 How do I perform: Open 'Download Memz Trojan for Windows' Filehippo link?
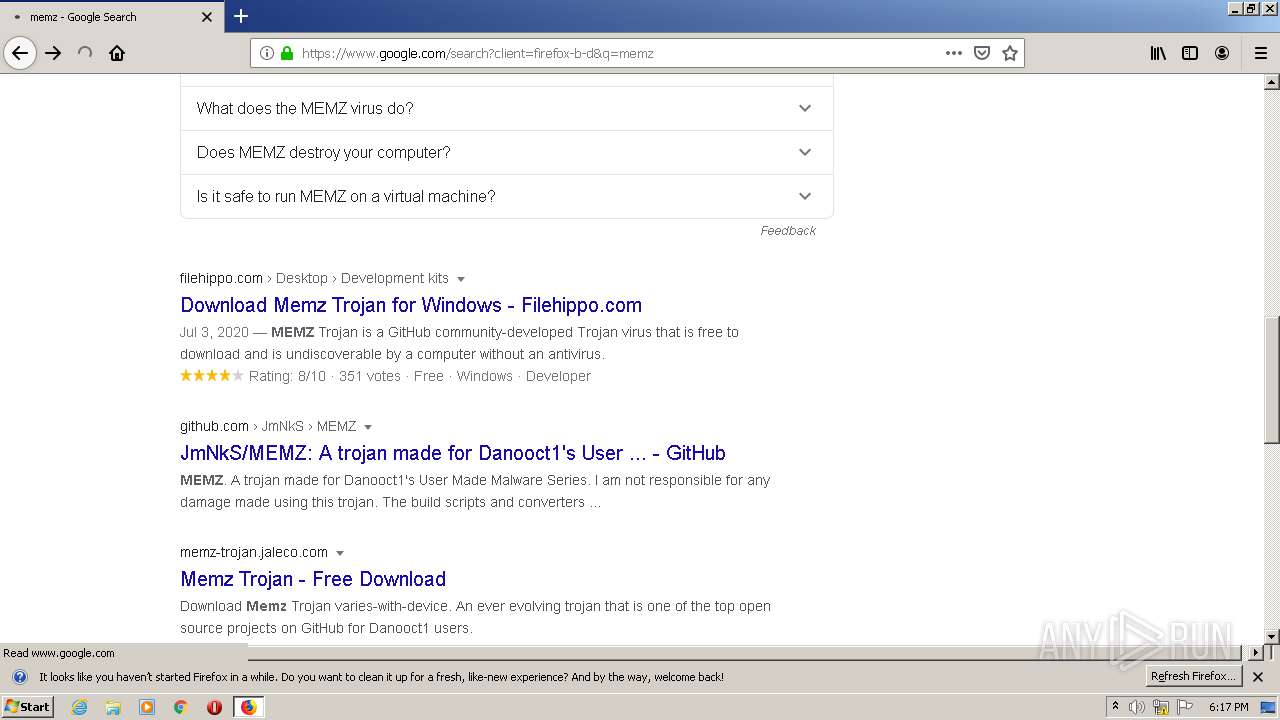[x=411, y=305]
